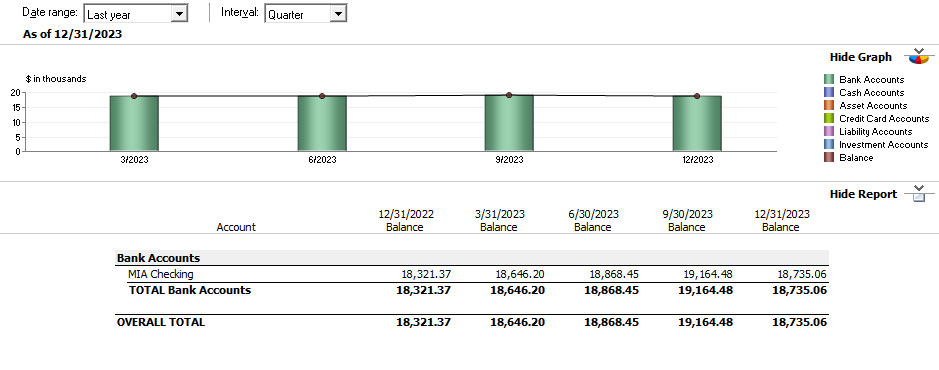939x370 pixels.
Task: Click the report sheet icon
Action: [916, 193]
